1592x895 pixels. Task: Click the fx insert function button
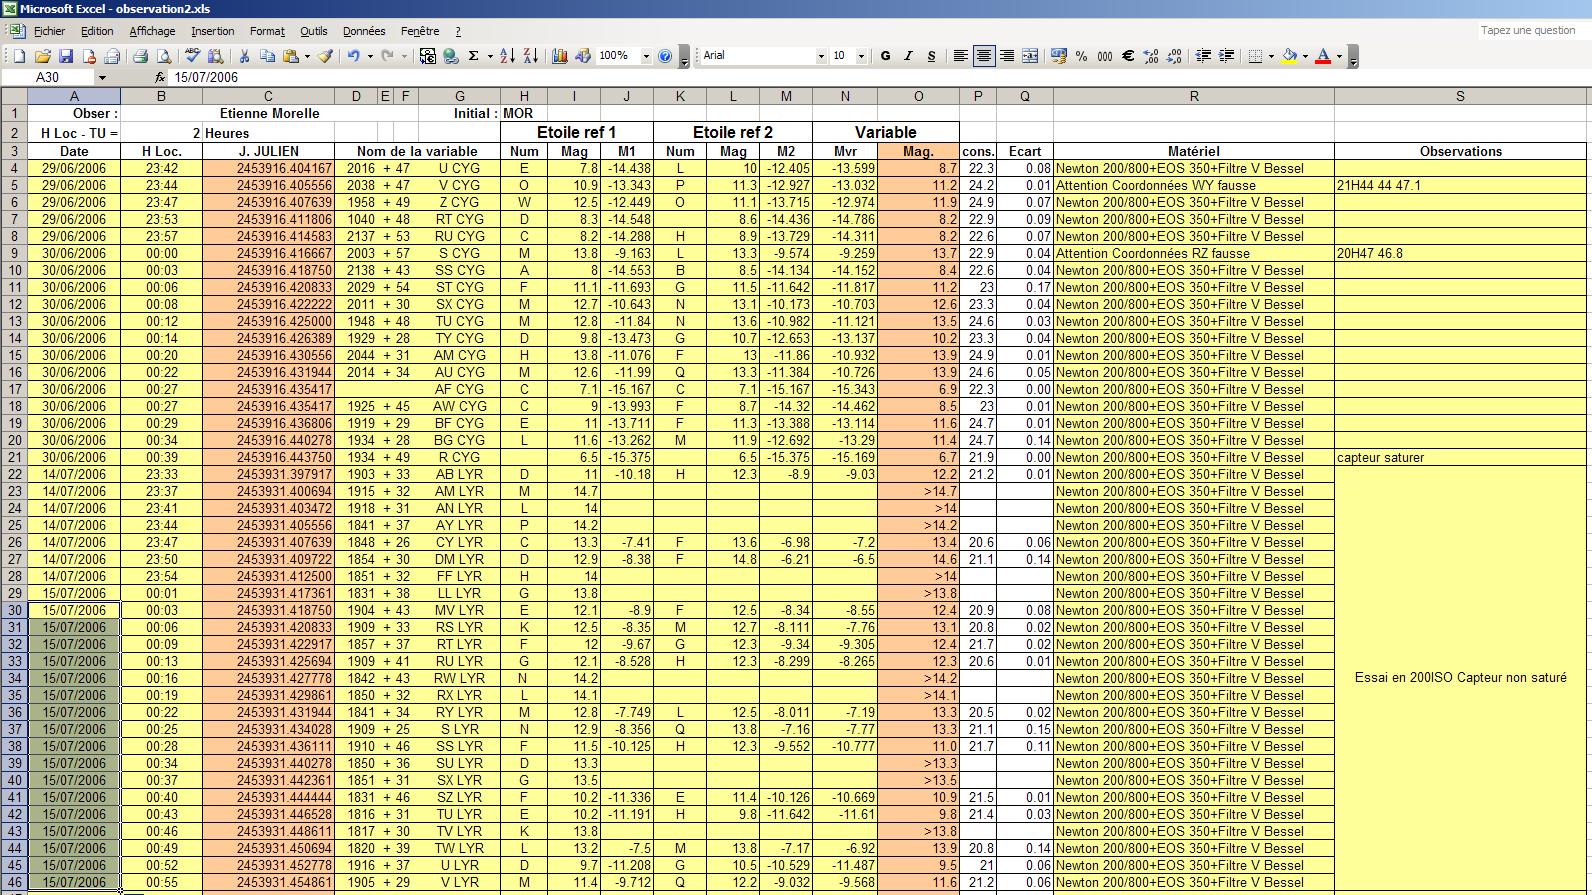[160, 77]
